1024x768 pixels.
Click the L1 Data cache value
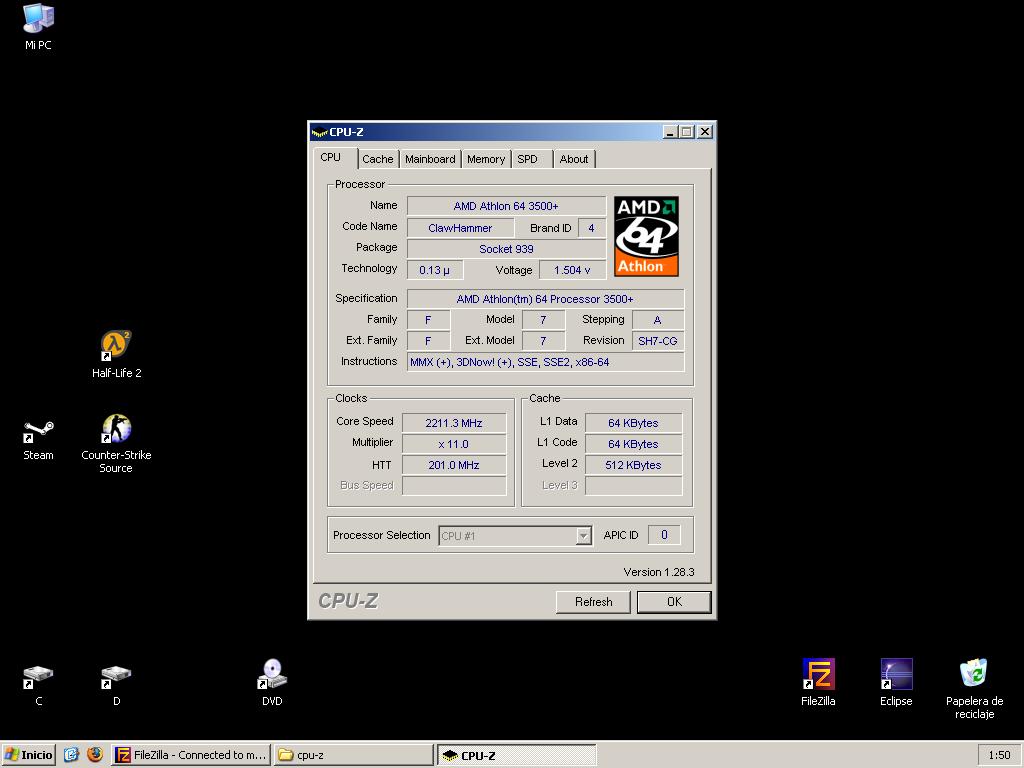[x=633, y=423]
